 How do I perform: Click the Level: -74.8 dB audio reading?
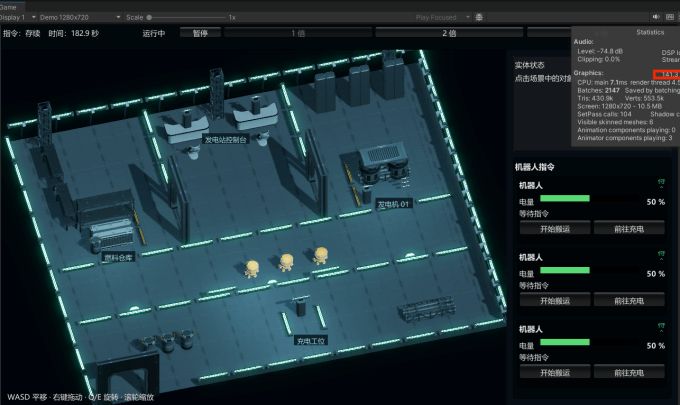(x=600, y=51)
